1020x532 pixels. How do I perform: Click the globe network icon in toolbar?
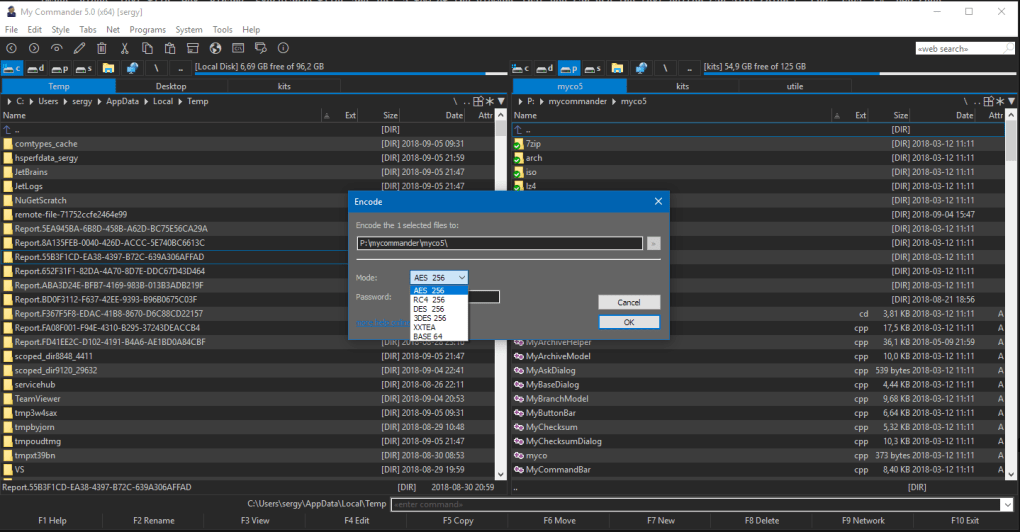214,48
